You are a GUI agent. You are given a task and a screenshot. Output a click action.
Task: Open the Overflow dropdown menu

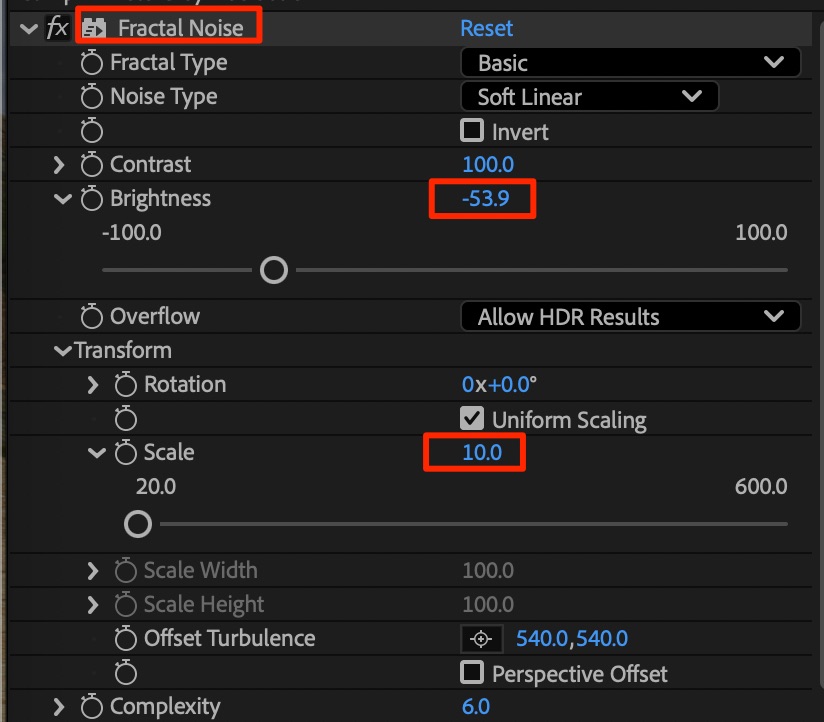click(x=630, y=317)
